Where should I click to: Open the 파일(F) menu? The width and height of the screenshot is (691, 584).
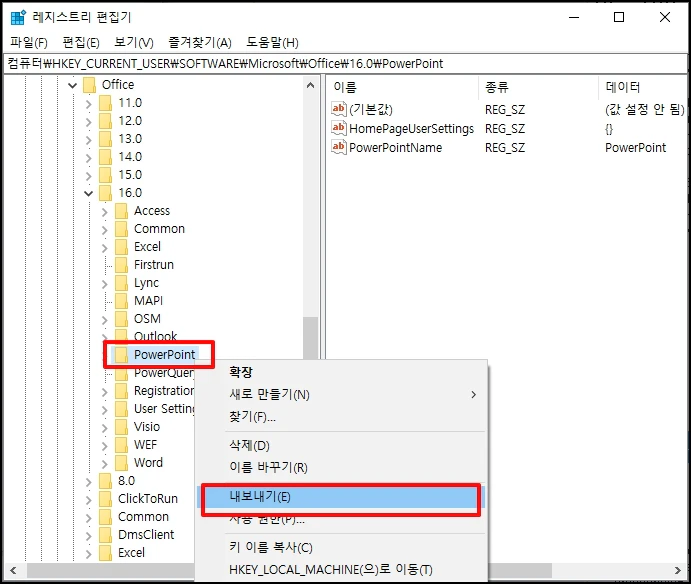coord(29,42)
